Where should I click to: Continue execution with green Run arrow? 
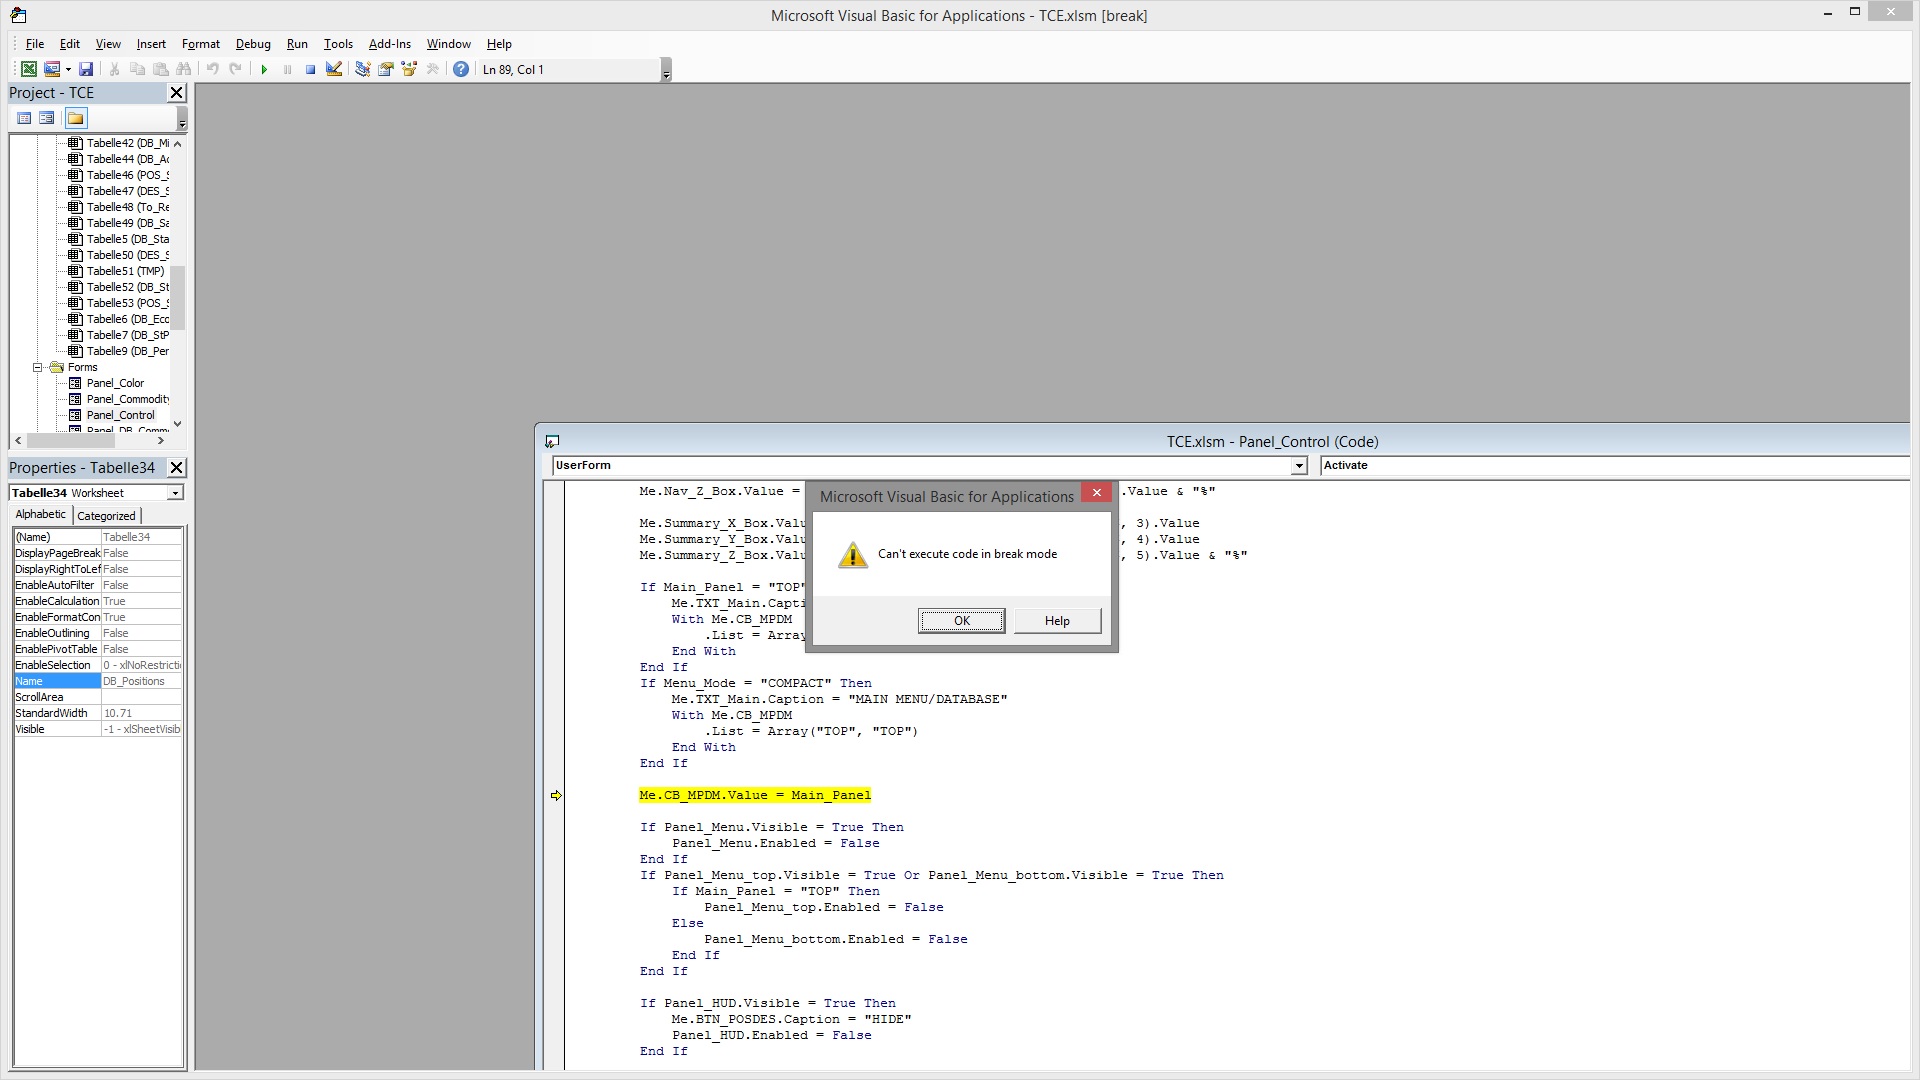264,69
